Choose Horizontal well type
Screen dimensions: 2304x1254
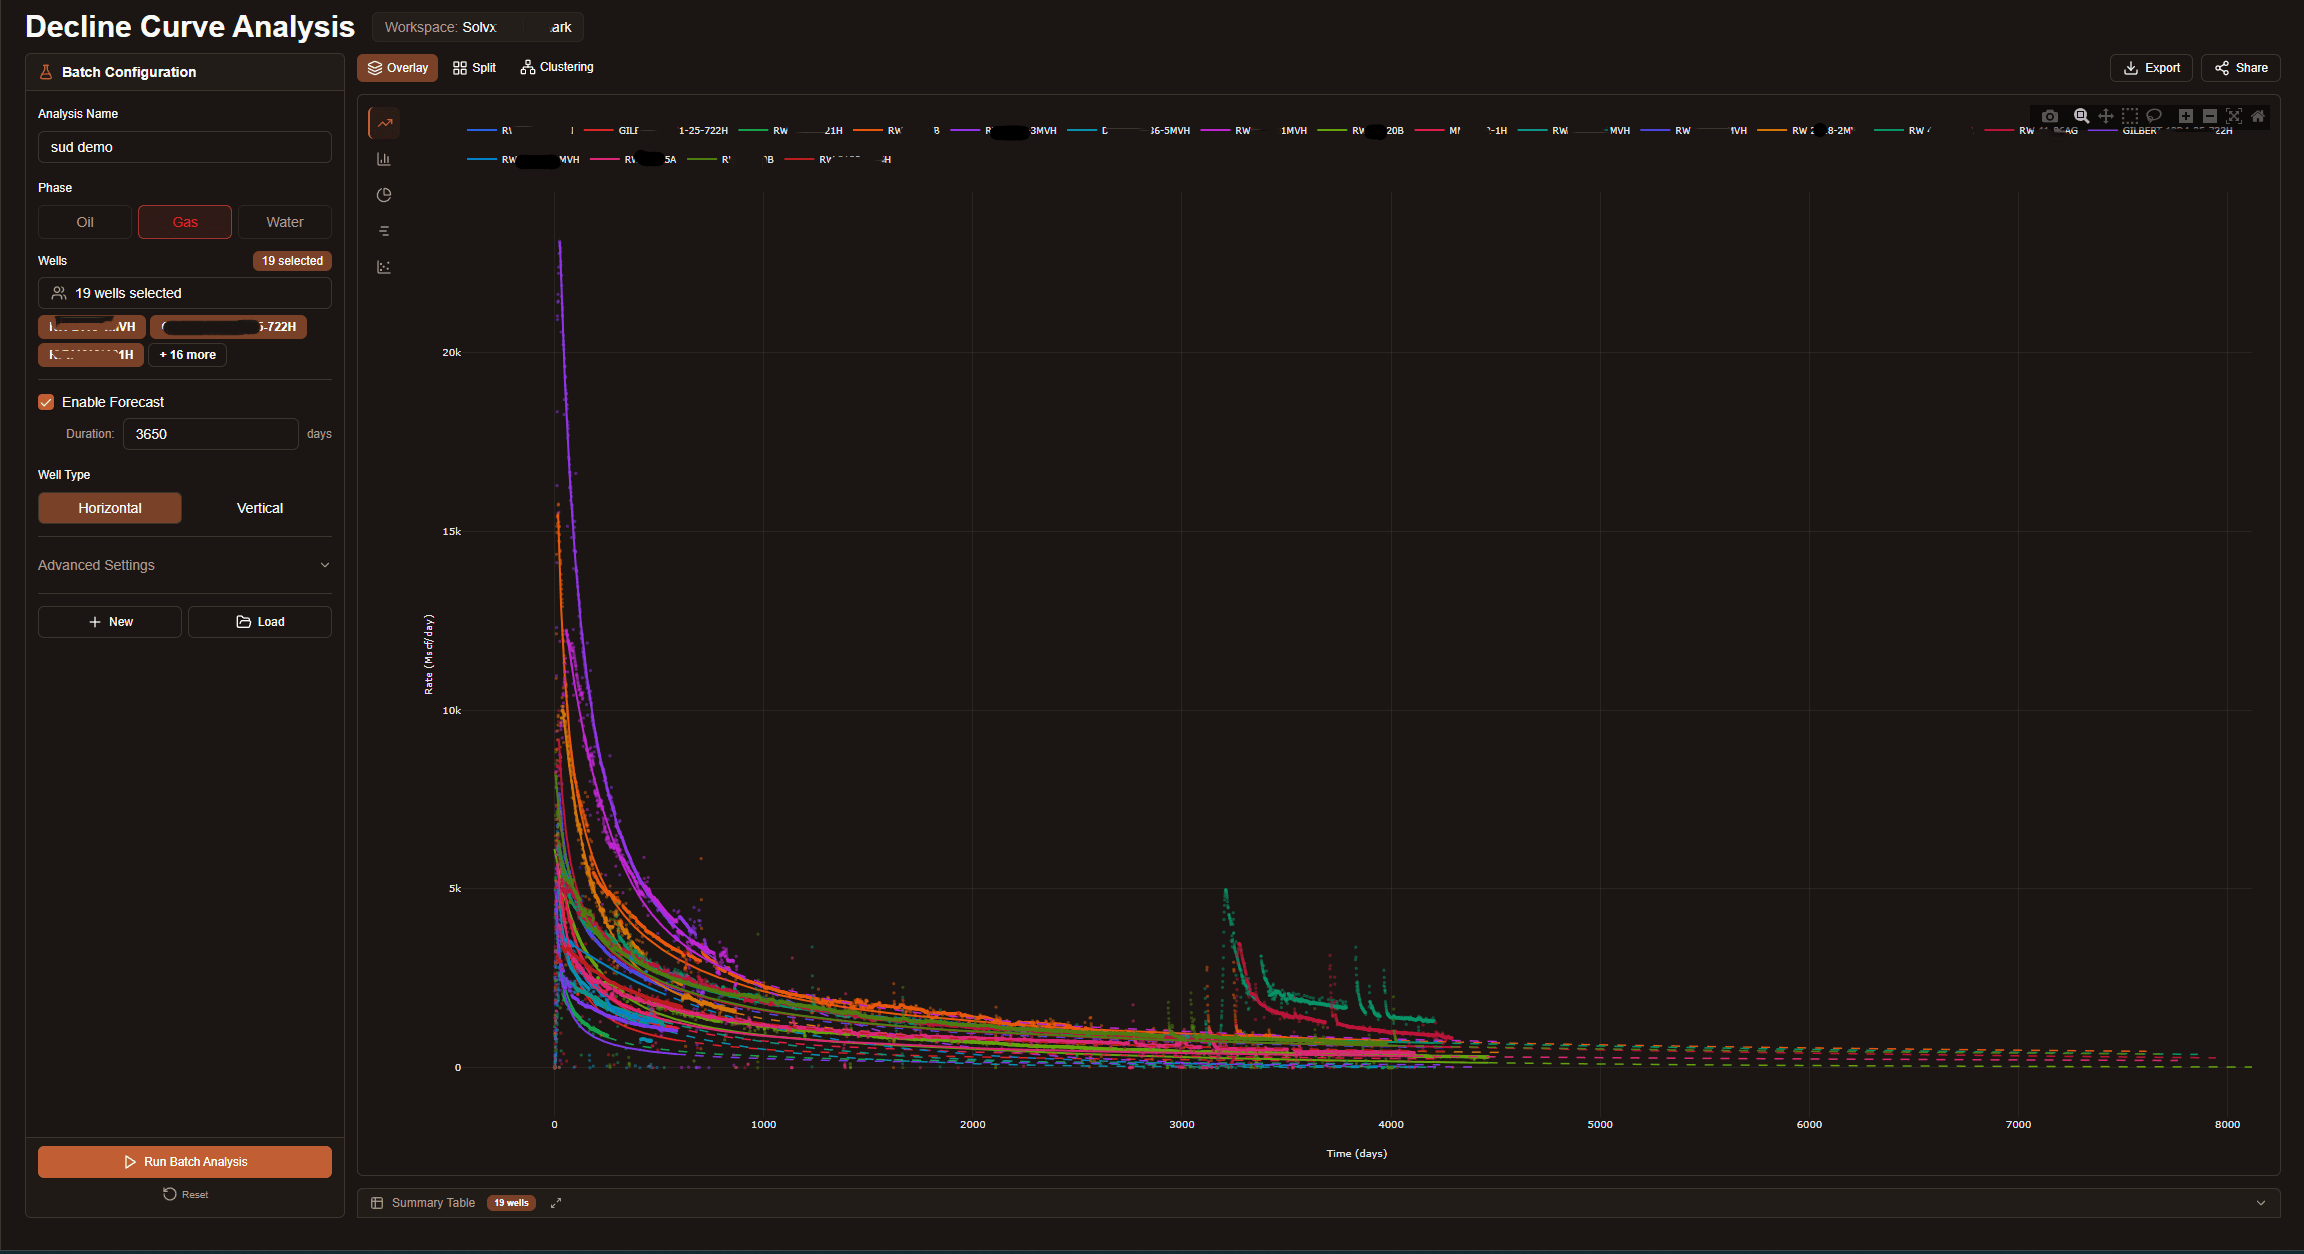110,508
